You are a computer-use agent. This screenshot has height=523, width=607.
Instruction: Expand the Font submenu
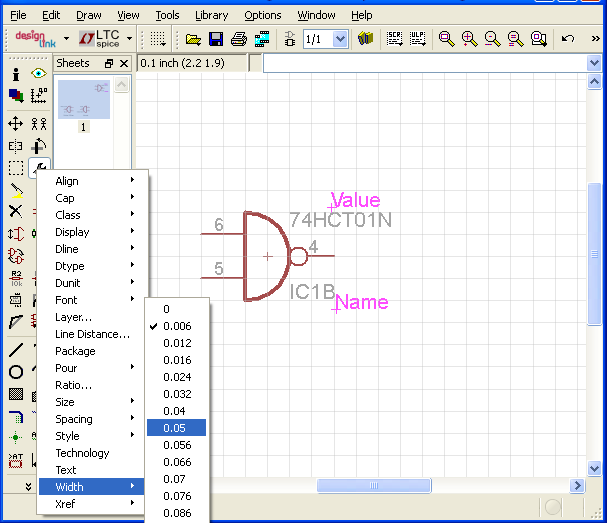[92, 300]
